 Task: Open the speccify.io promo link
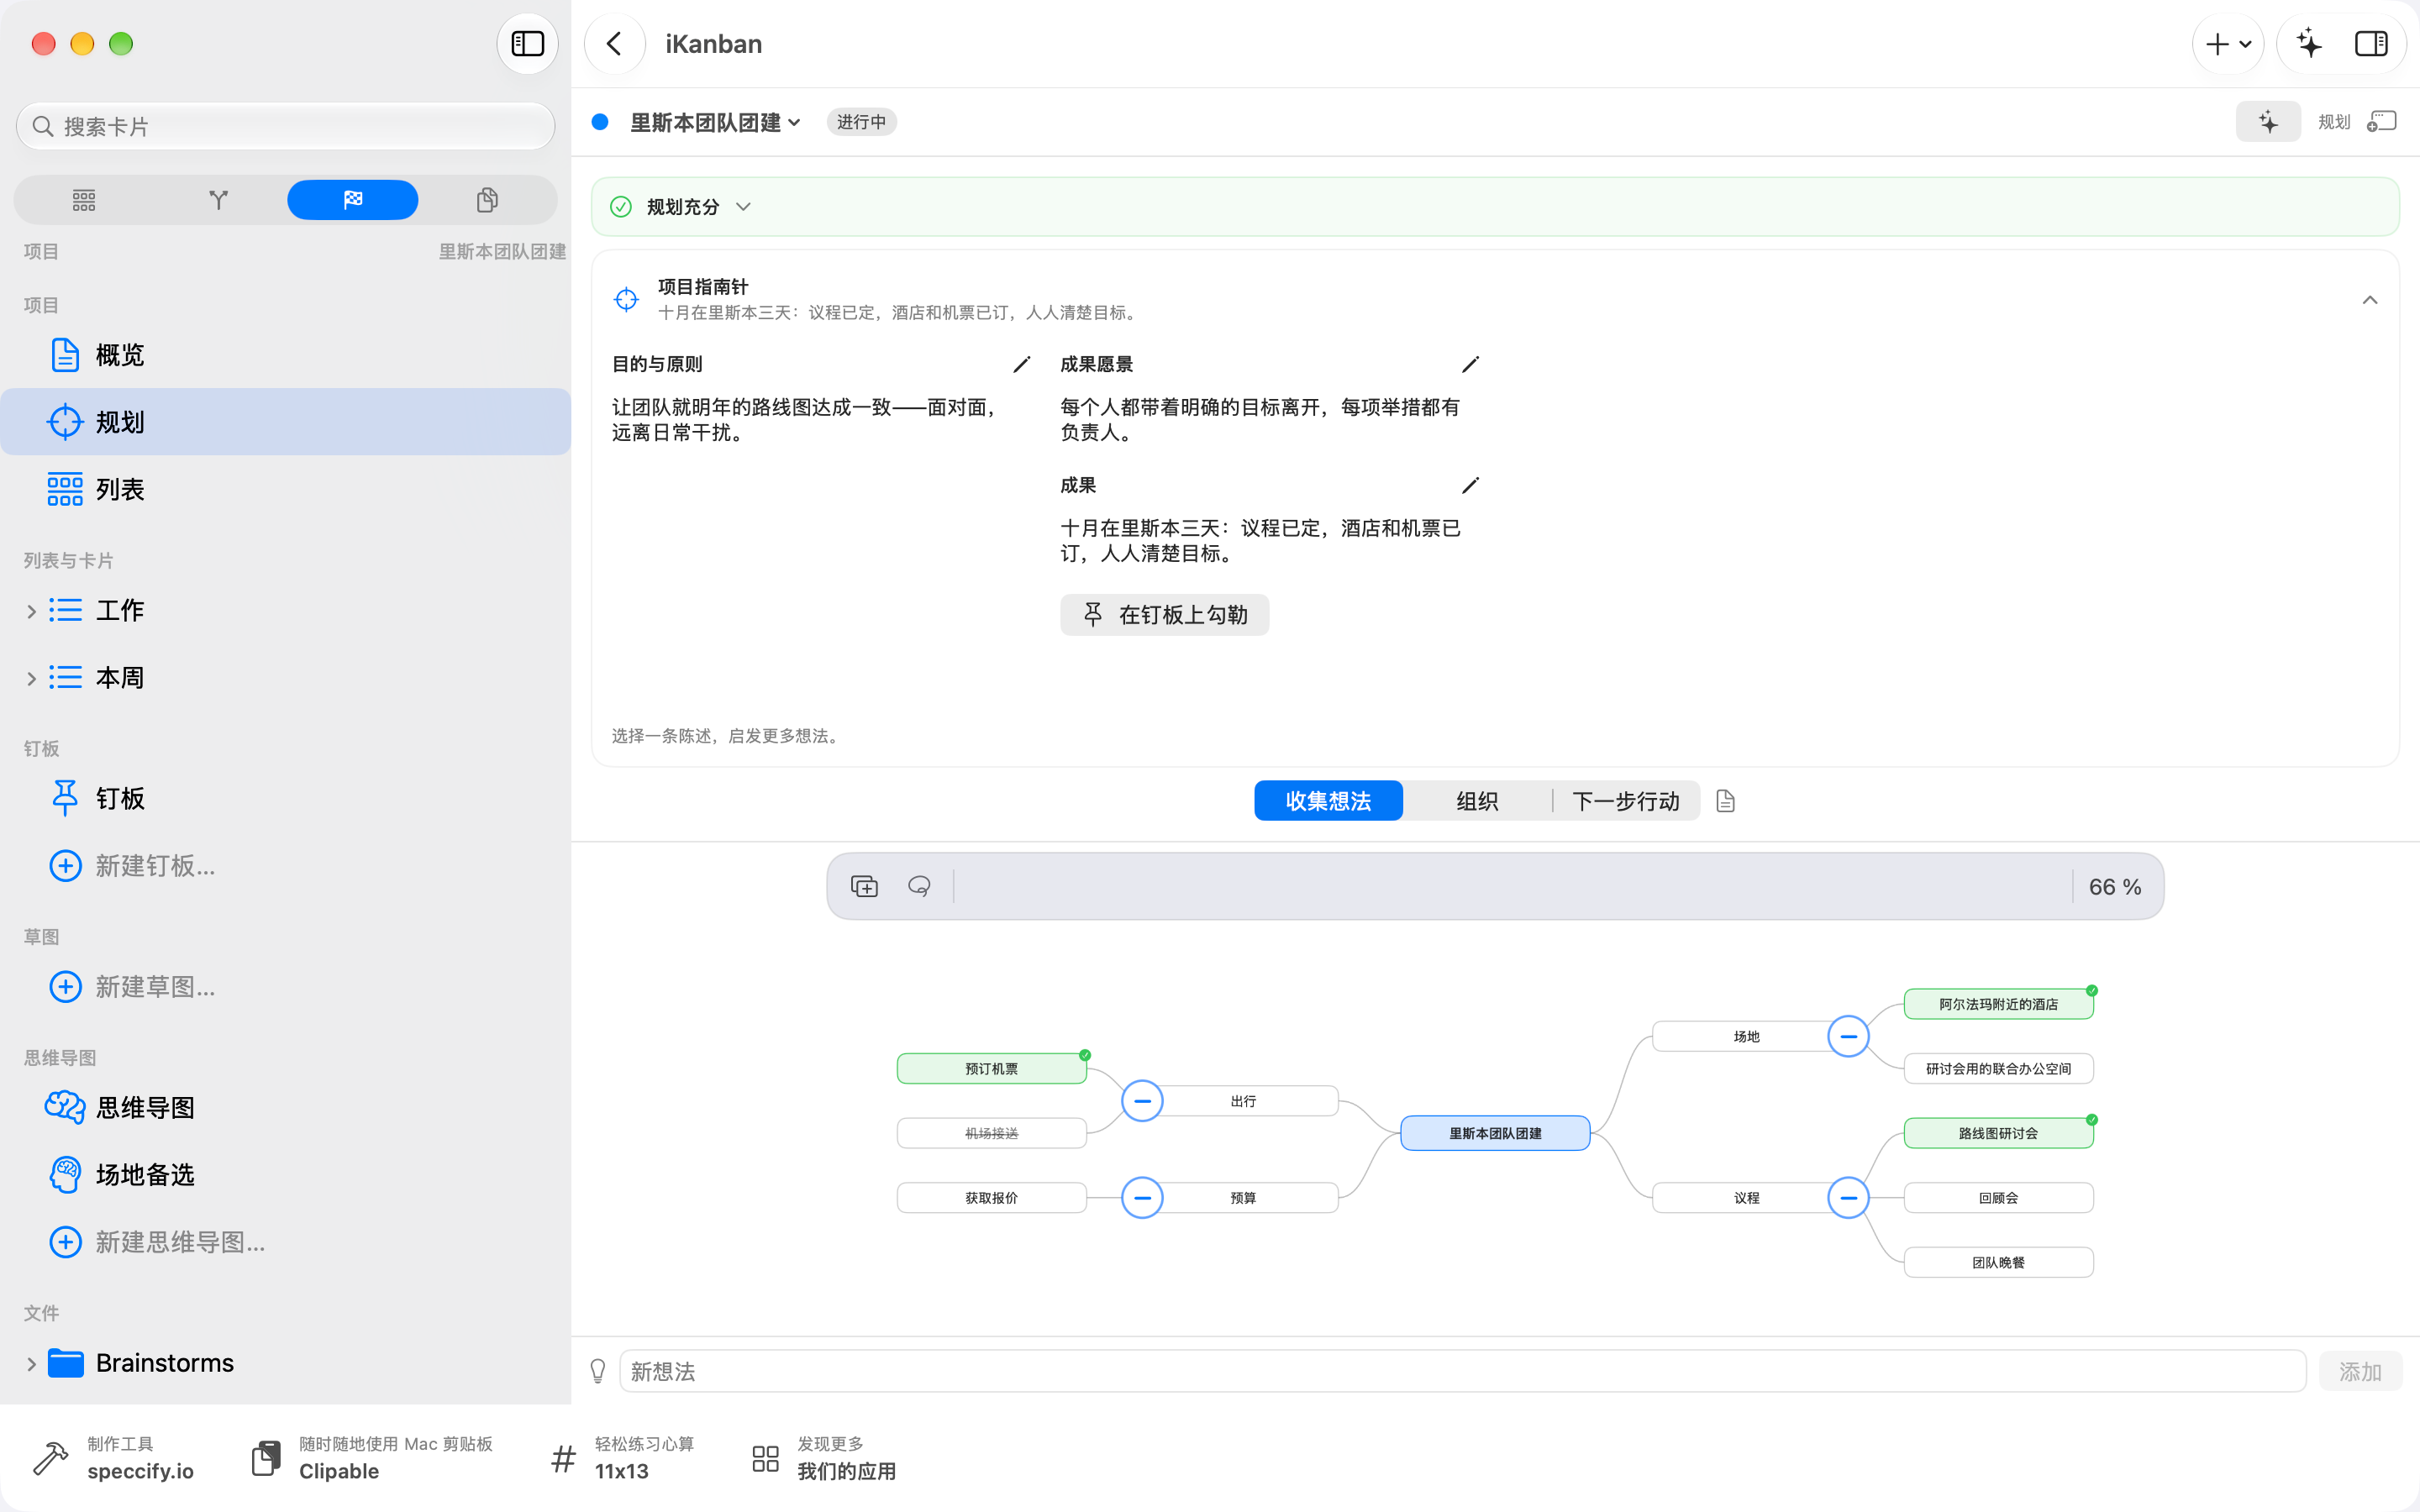click(x=114, y=1458)
